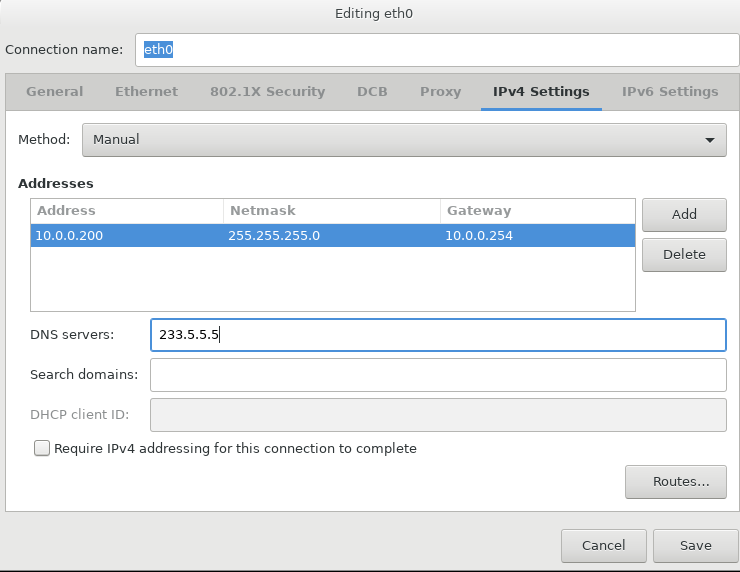Click the Gateway column header
This screenshot has width=740, height=572.
point(538,211)
